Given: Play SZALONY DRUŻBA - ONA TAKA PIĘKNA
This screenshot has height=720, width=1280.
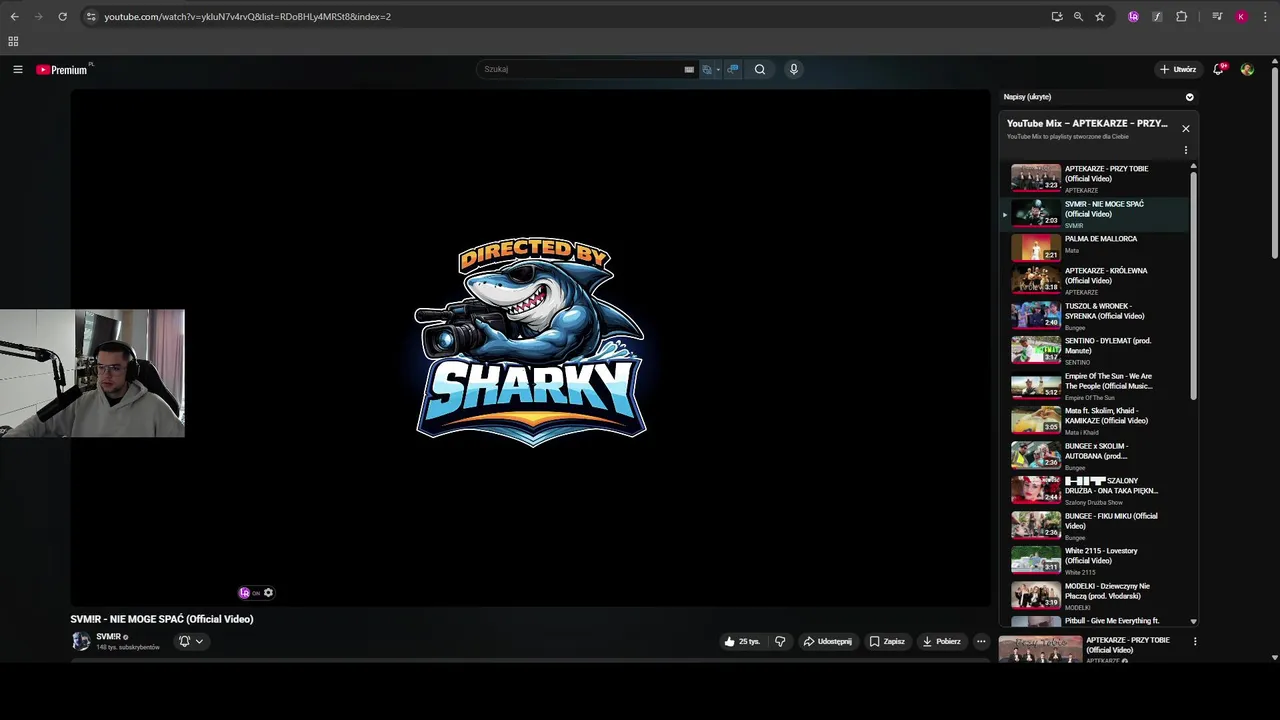Looking at the screenshot, I should [1097, 491].
